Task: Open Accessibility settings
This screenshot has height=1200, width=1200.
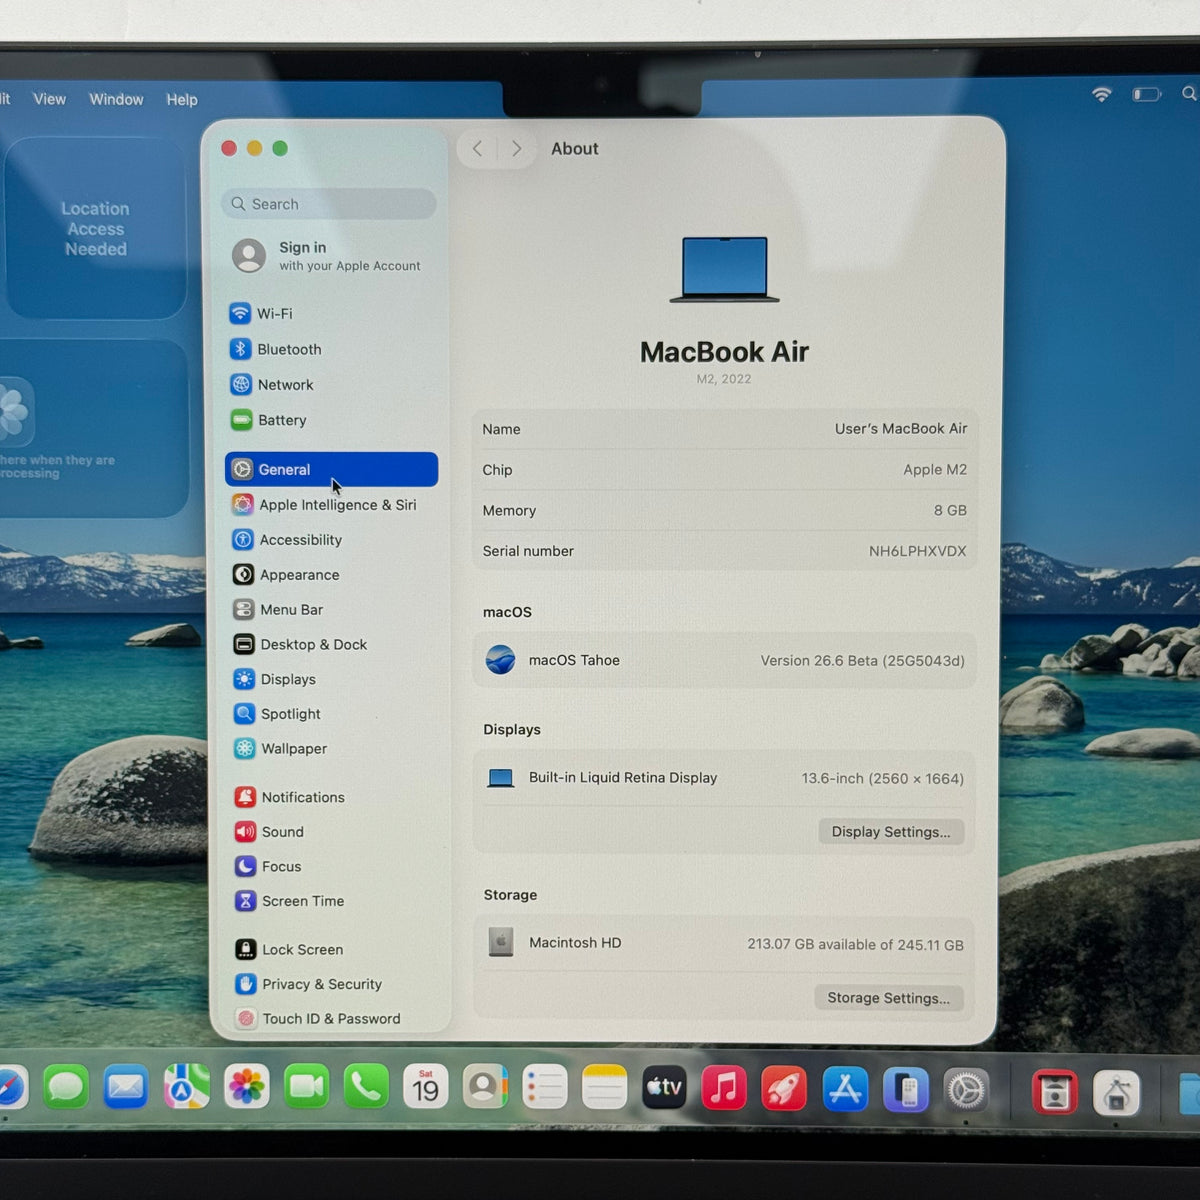Action: click(x=331, y=540)
